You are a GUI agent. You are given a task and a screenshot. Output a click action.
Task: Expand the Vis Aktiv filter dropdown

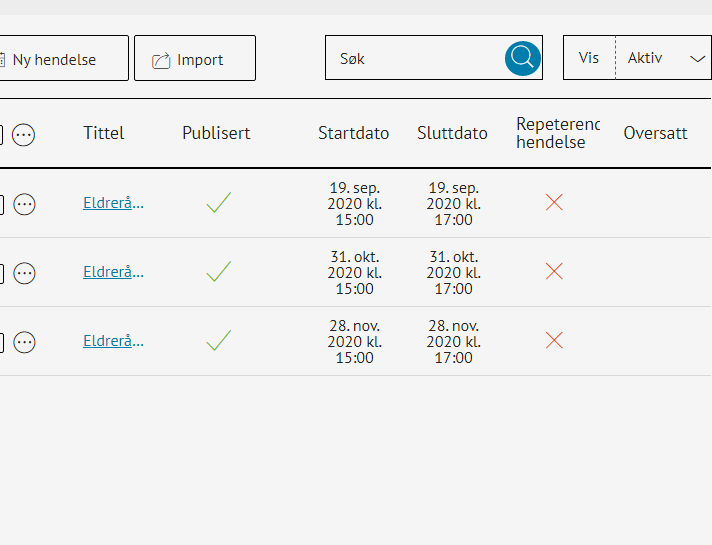[665, 58]
